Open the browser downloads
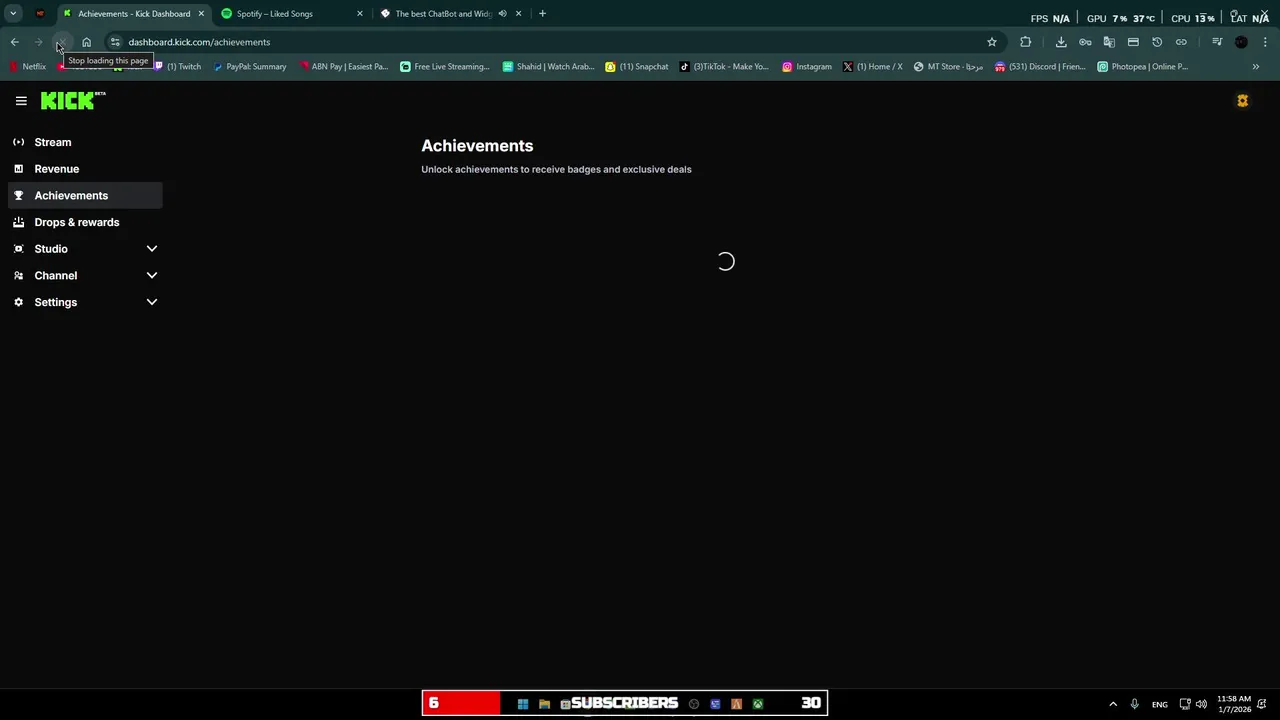This screenshot has height=720, width=1280. 1061,42
